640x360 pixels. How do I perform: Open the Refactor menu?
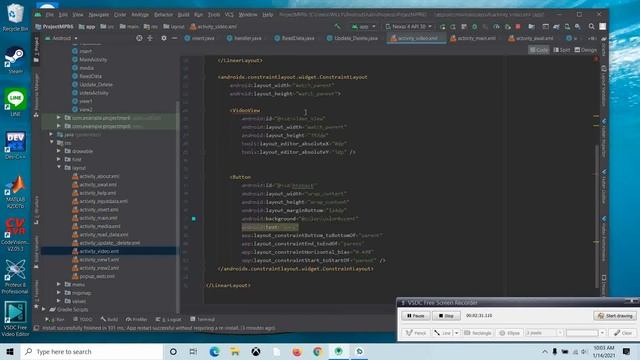pyautogui.click(x=163, y=15)
